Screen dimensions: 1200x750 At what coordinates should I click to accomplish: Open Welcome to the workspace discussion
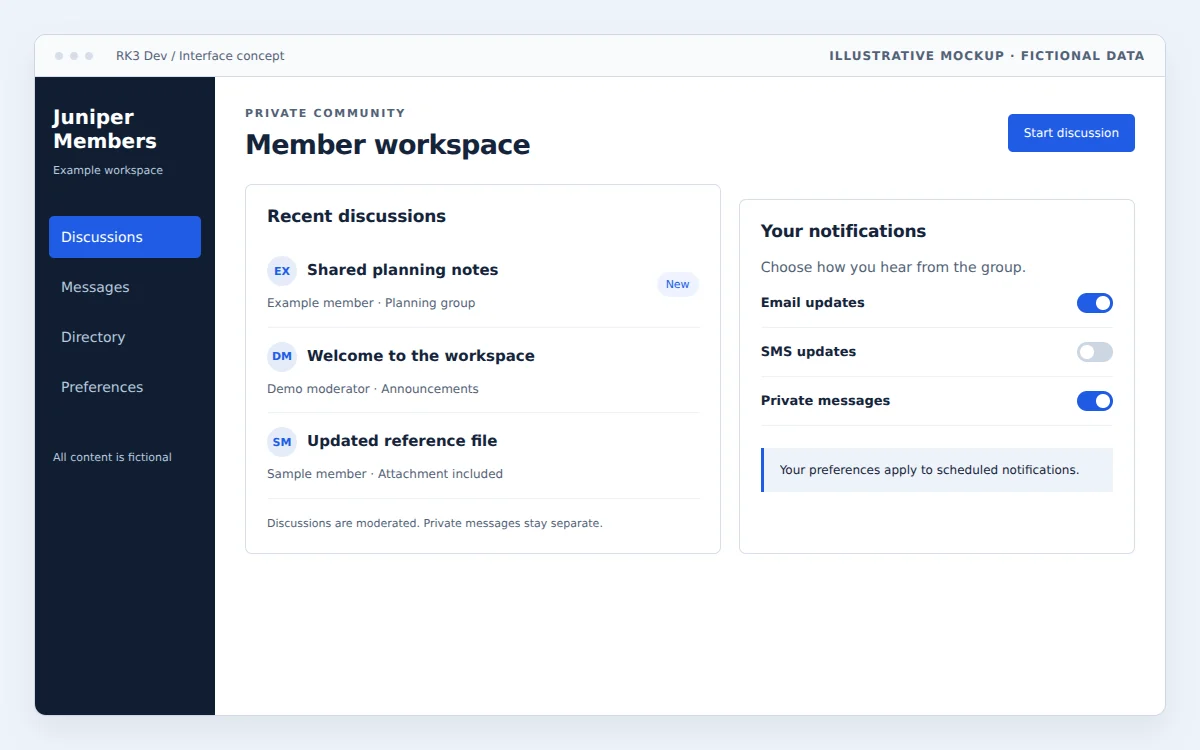(x=421, y=356)
